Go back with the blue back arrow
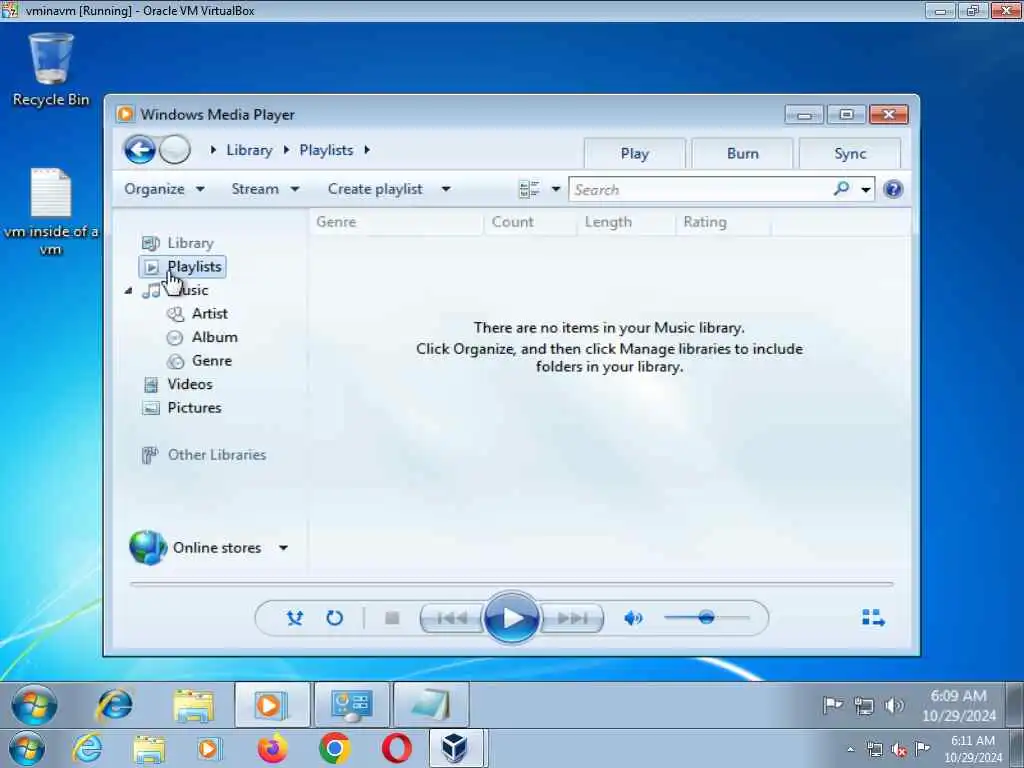 click(x=140, y=150)
